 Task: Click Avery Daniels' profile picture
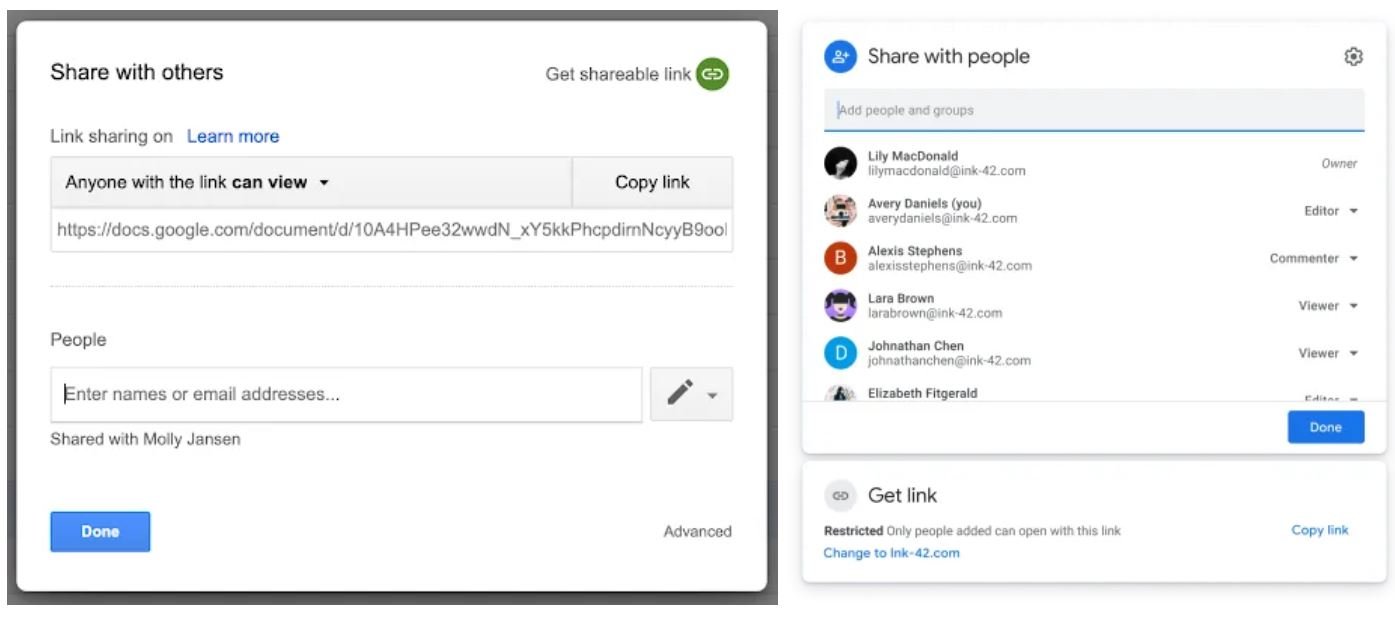840,211
